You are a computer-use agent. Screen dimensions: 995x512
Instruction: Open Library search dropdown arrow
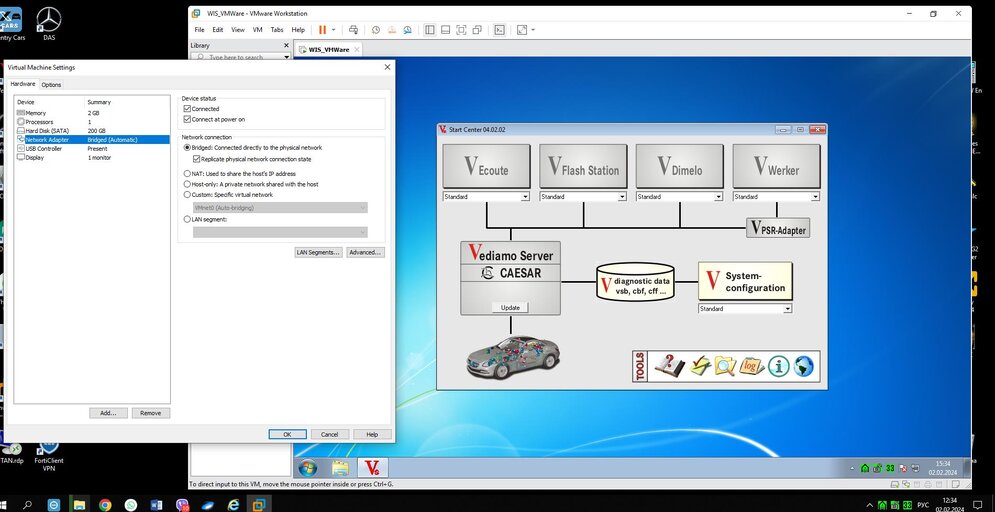click(x=286, y=57)
